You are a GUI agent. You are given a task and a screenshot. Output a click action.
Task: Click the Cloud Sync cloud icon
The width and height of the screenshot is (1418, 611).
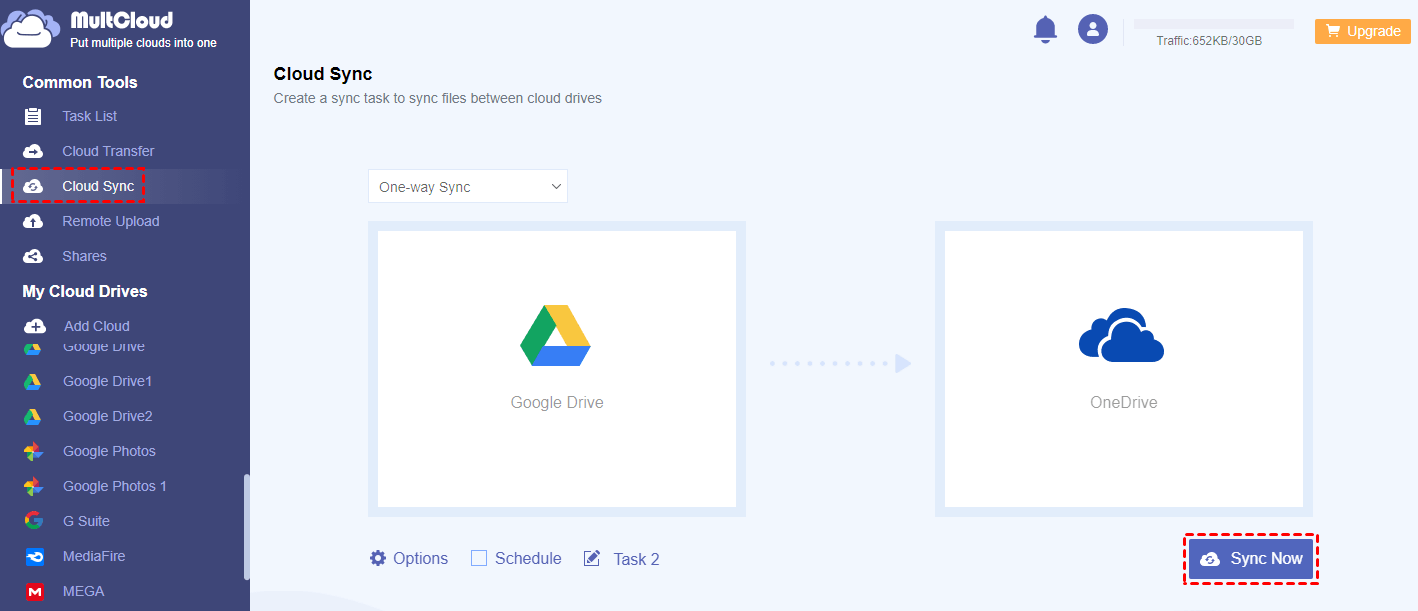point(33,186)
